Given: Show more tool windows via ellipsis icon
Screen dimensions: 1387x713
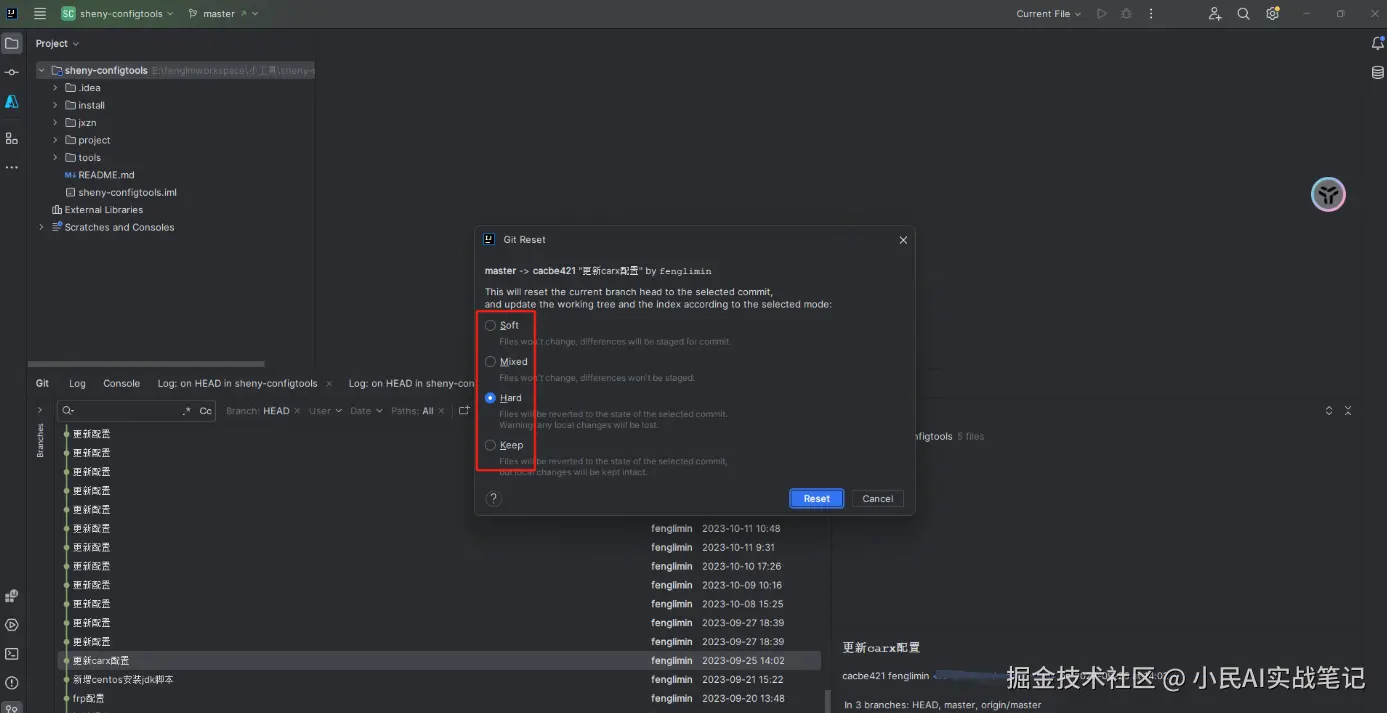Looking at the screenshot, I should pos(12,167).
